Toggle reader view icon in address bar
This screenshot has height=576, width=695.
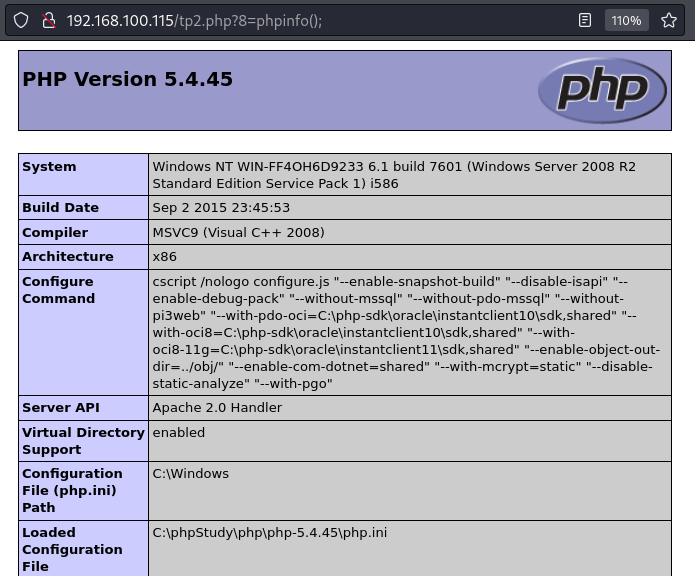click(585, 20)
